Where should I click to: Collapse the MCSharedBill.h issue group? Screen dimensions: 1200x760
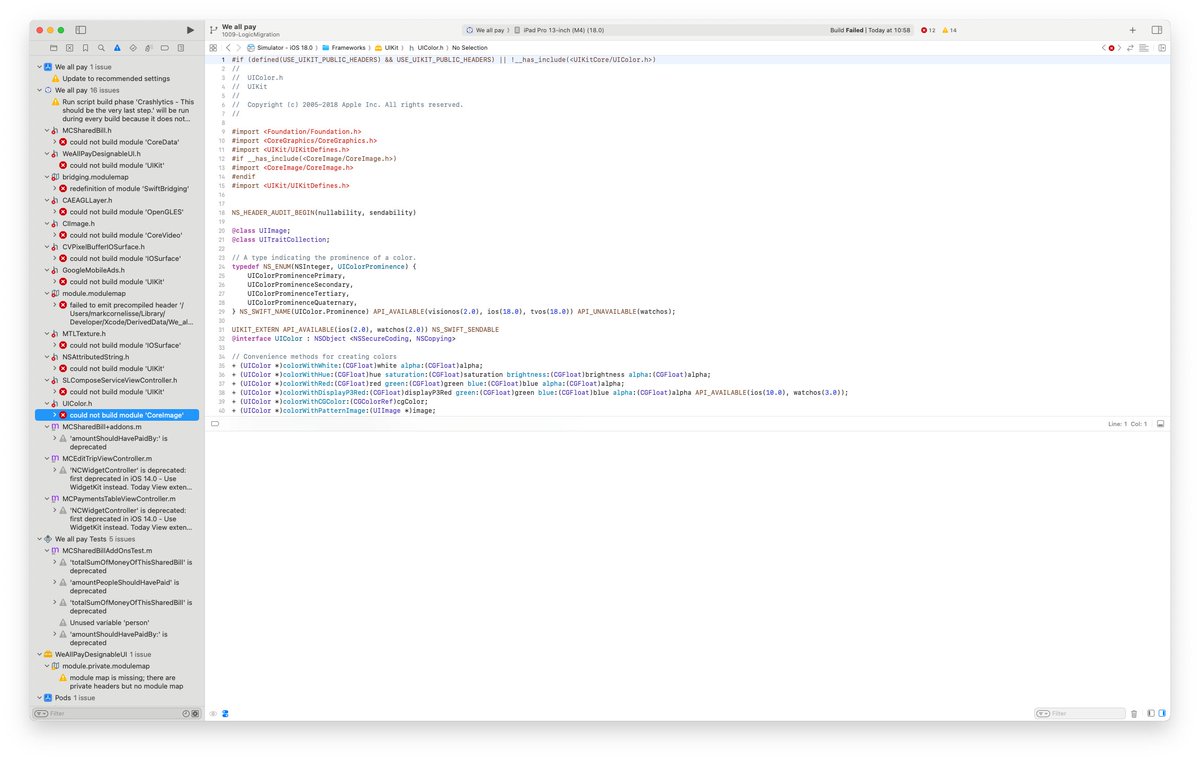47,130
